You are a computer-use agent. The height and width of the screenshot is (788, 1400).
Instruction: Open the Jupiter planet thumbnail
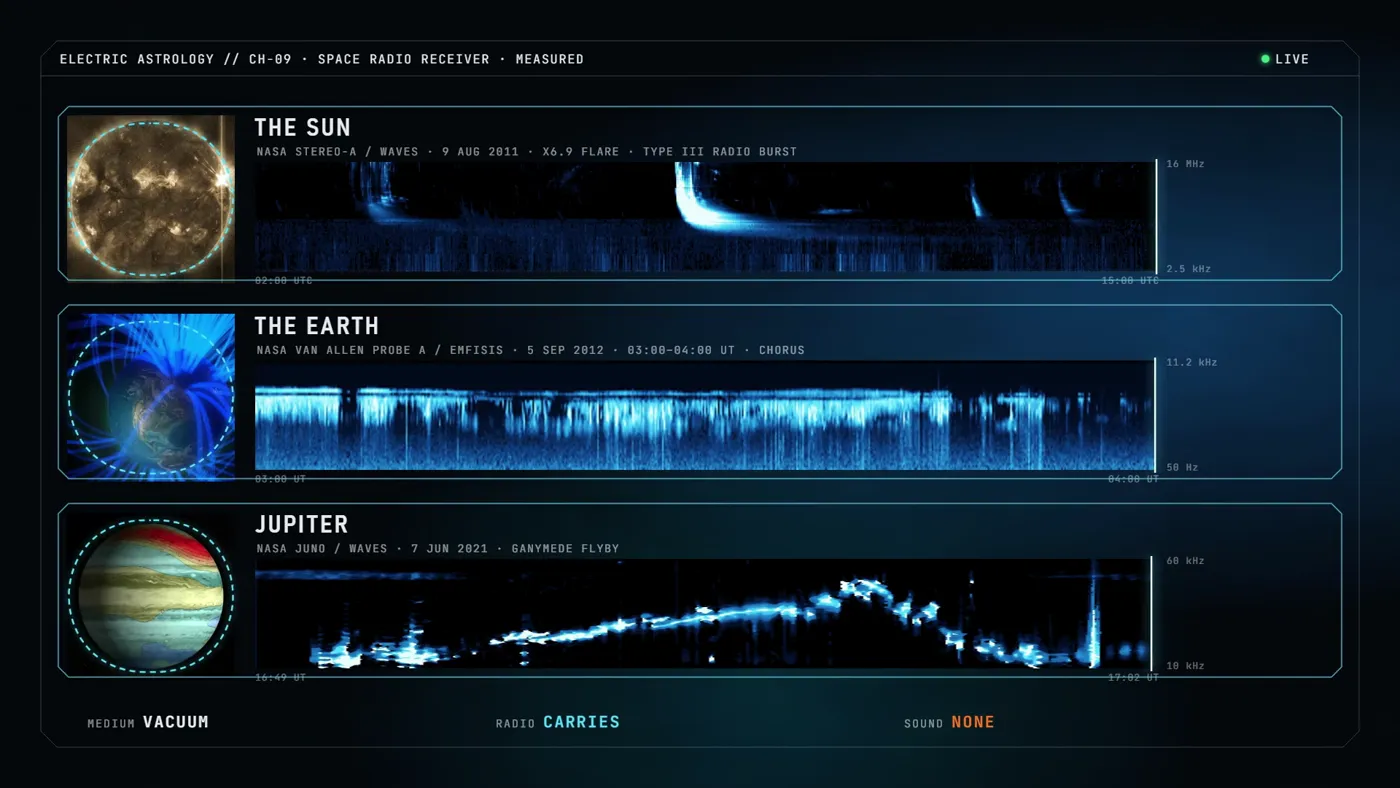pyautogui.click(x=151, y=594)
